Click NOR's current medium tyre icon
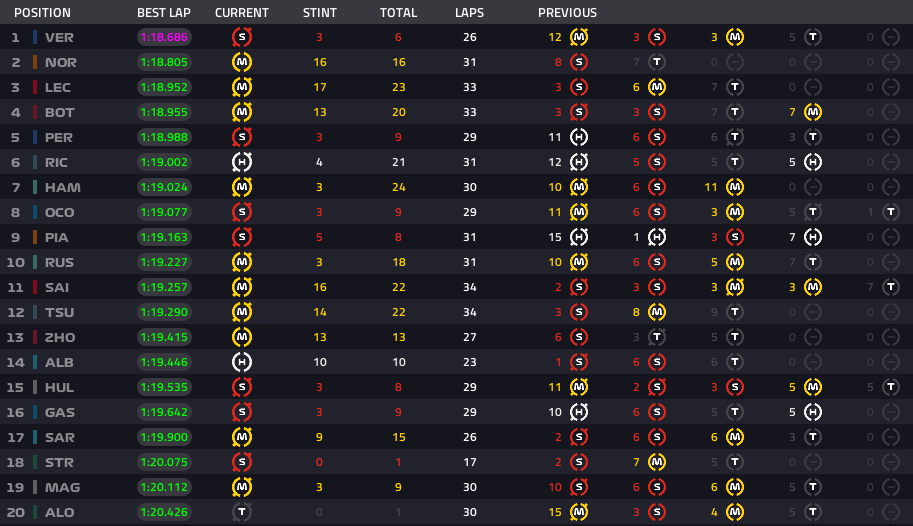913x526 pixels. tap(242, 62)
